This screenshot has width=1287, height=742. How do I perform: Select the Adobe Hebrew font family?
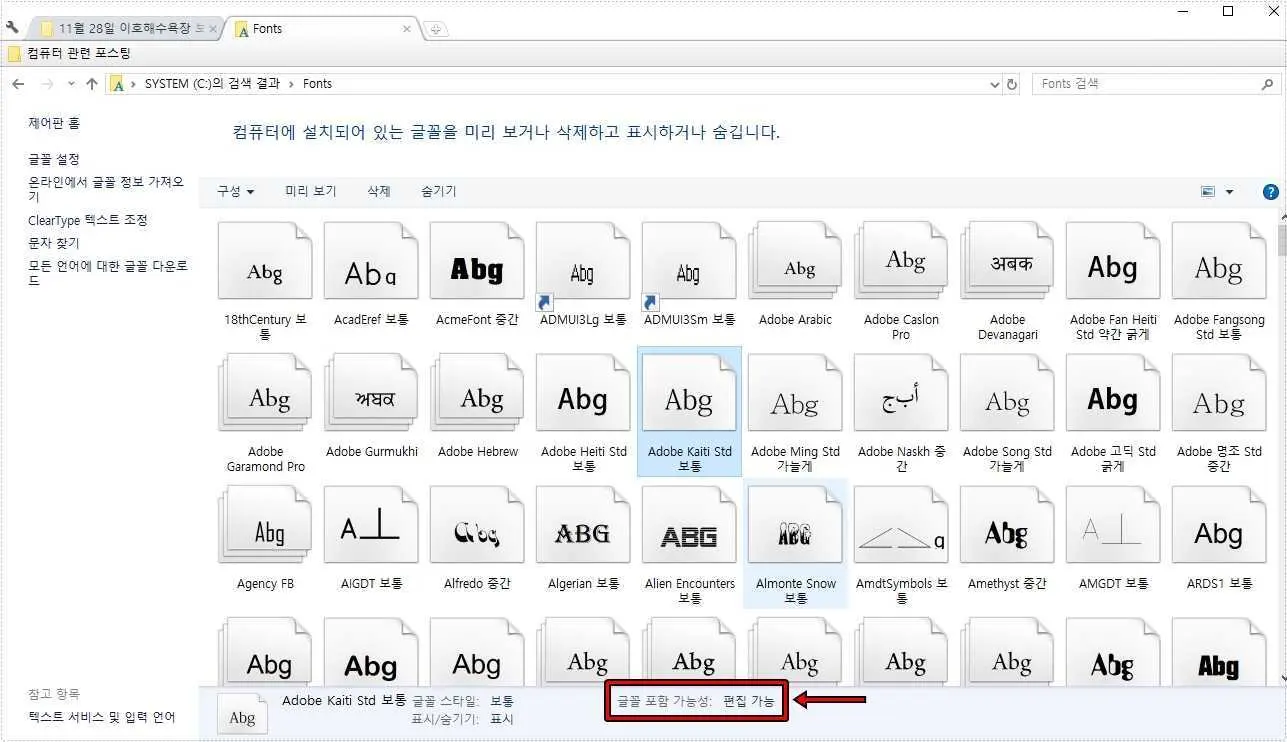click(x=477, y=393)
